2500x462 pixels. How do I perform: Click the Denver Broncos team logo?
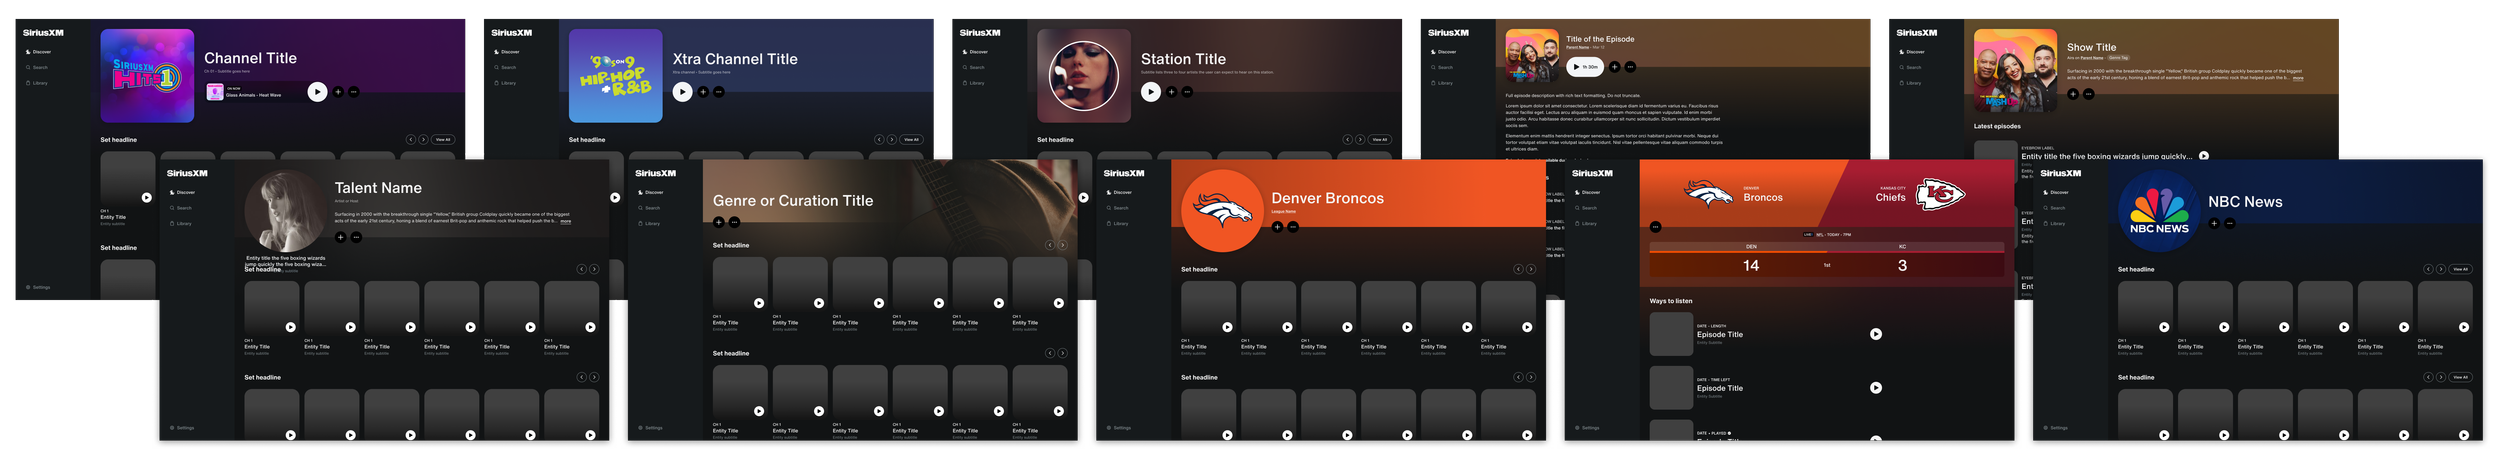(x=1222, y=211)
